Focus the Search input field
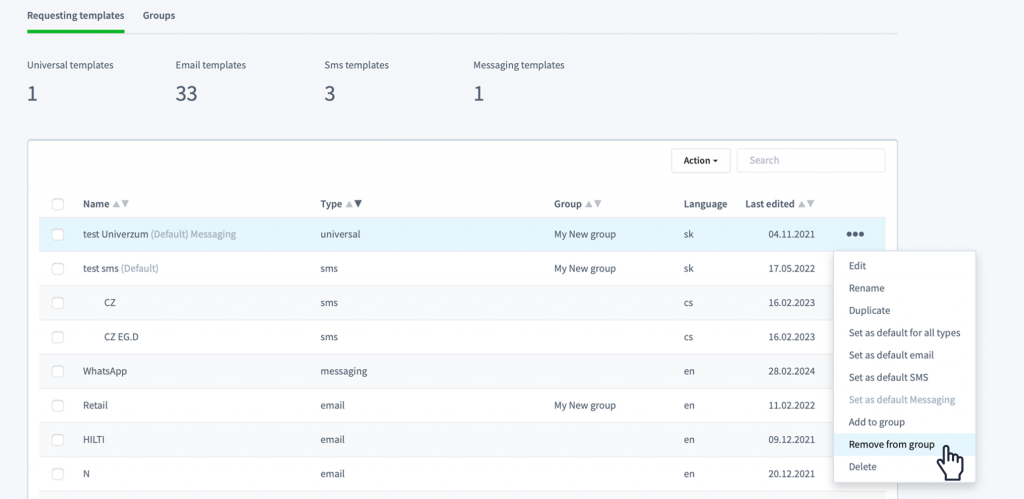The height and width of the screenshot is (499, 1024). (x=811, y=161)
